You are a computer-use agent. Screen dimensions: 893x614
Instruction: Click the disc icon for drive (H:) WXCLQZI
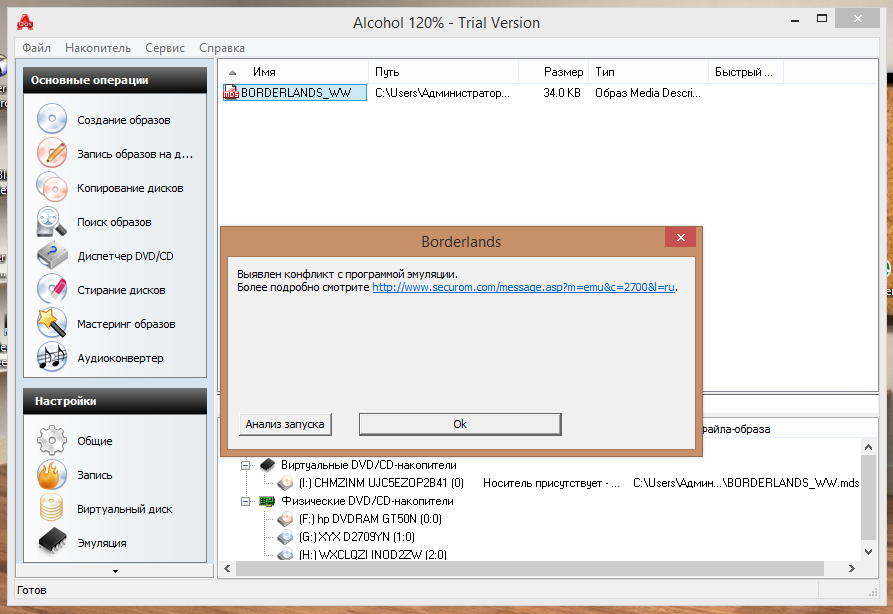[285, 554]
